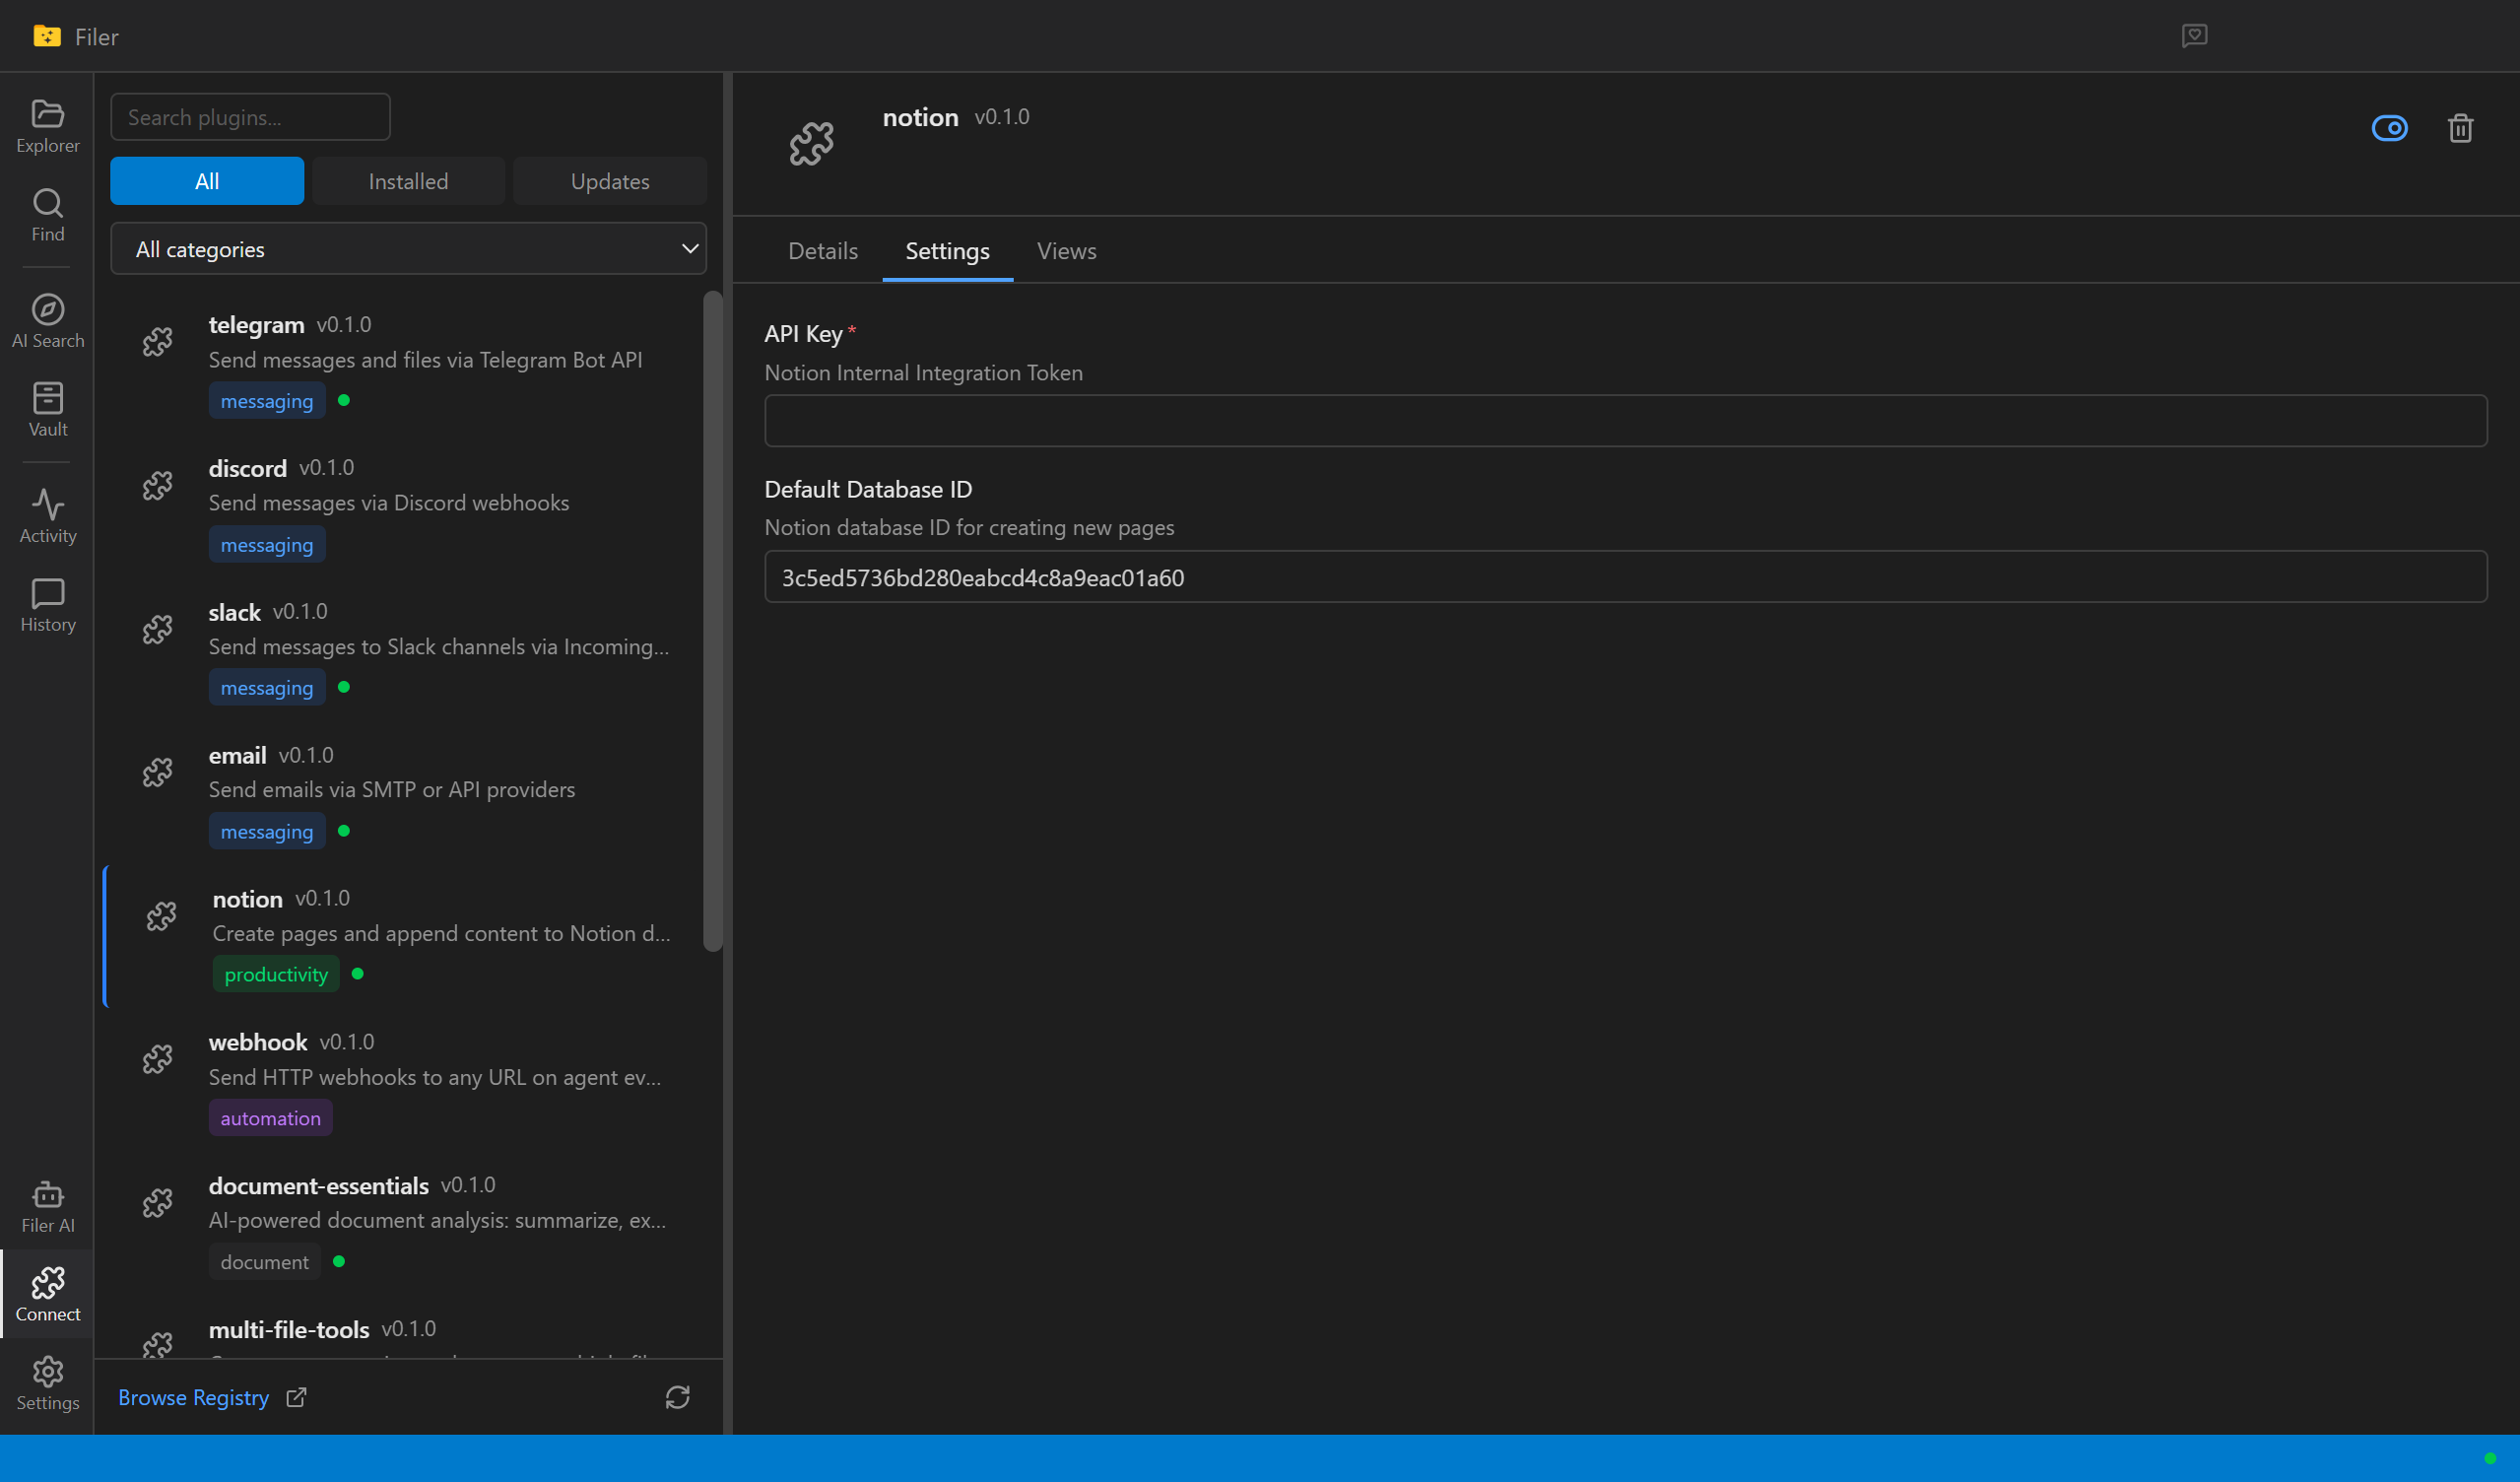
Task: Open the feedback icon in title bar
Action: coord(2194,36)
